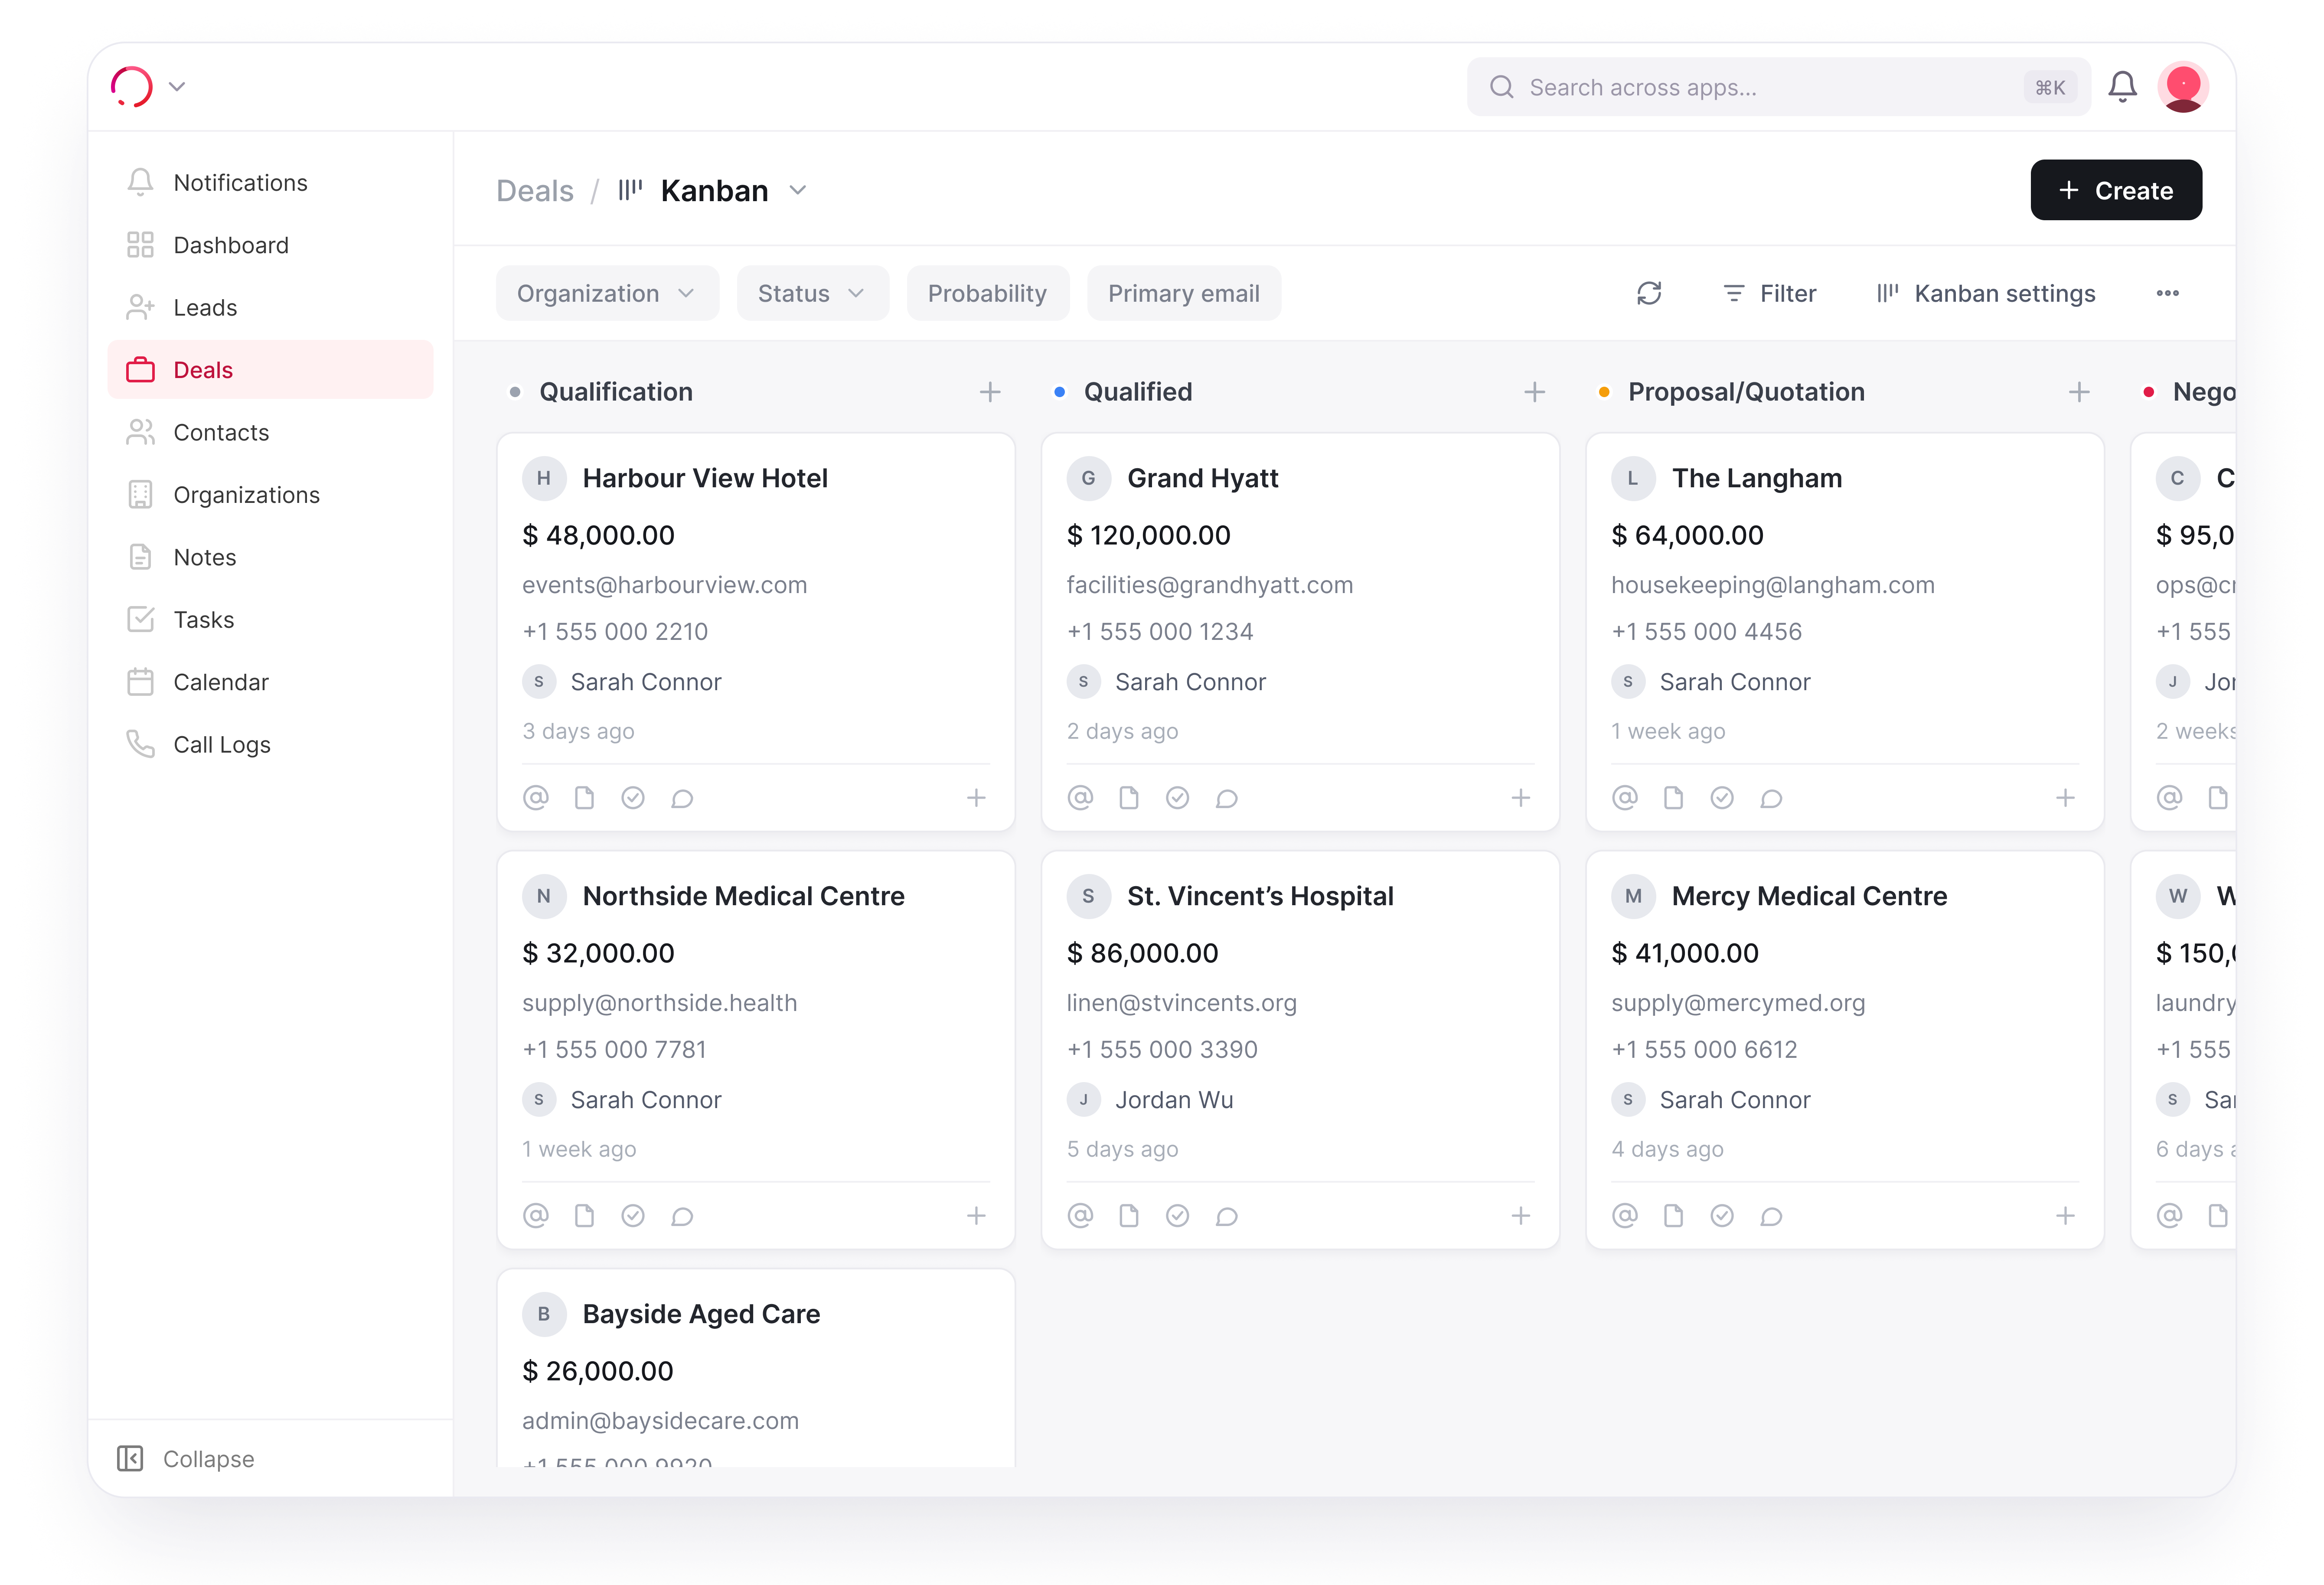Open Kanban settings
The width and height of the screenshot is (2324, 1585).
click(x=1985, y=293)
